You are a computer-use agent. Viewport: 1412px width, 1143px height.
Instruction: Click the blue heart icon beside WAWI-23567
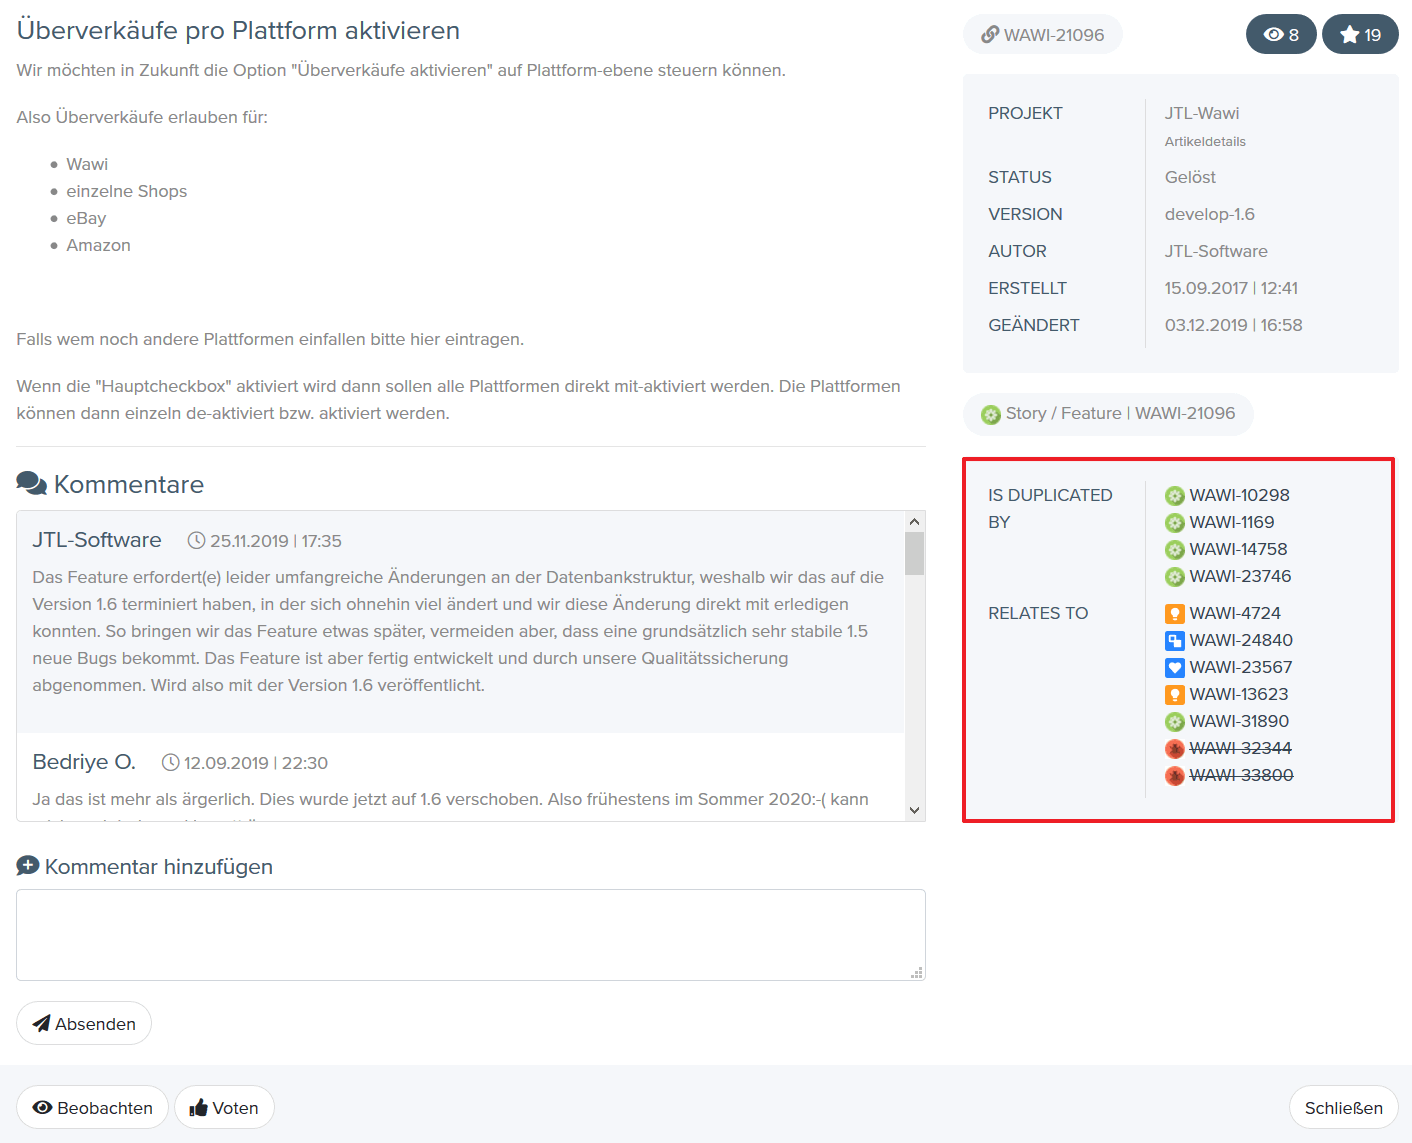point(1174,668)
